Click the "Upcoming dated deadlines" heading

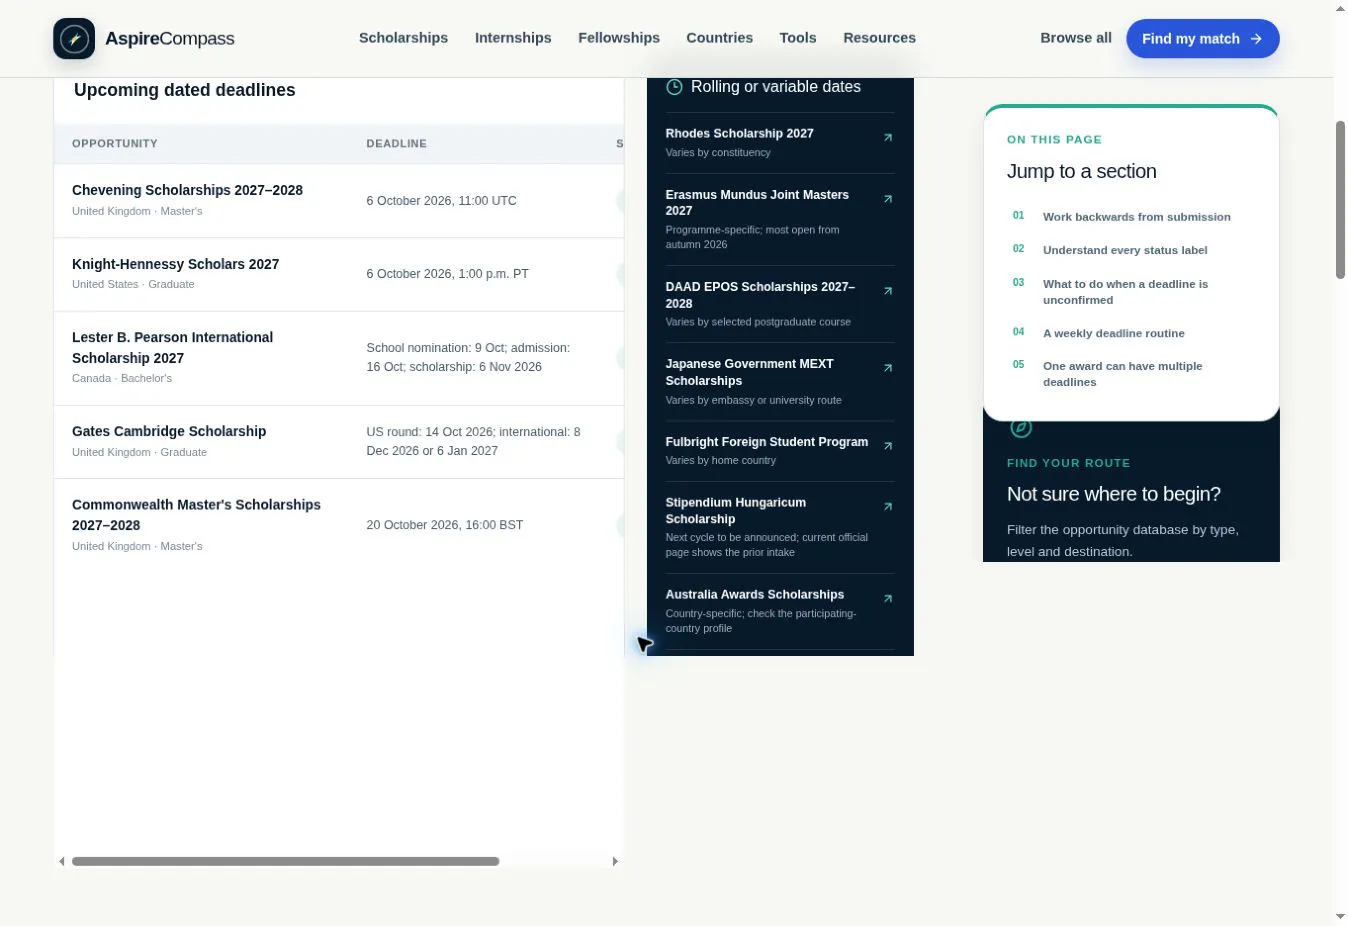tap(185, 90)
